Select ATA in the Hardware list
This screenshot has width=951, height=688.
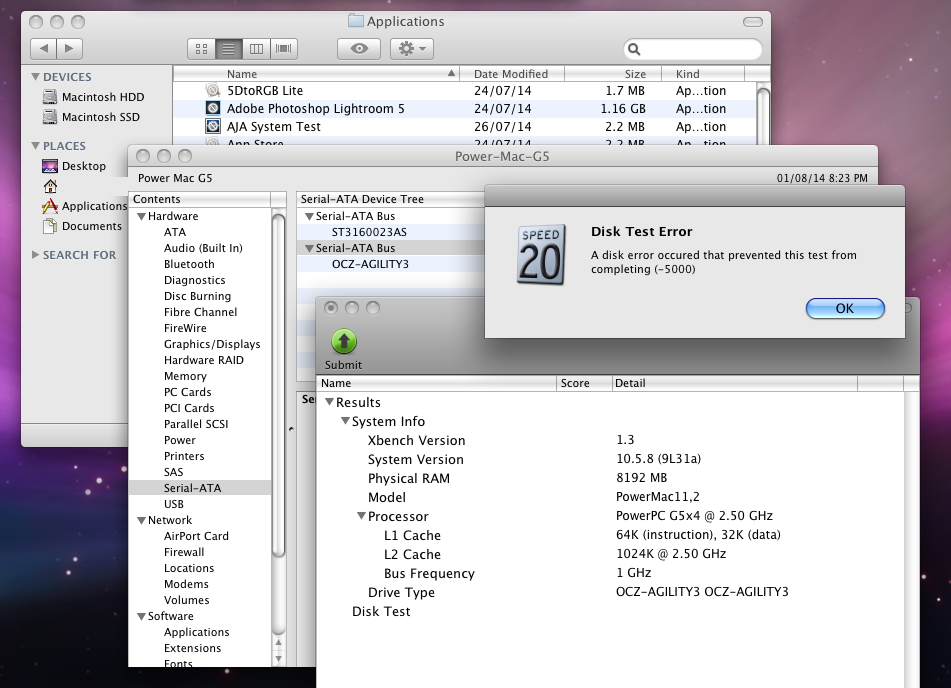[x=175, y=232]
